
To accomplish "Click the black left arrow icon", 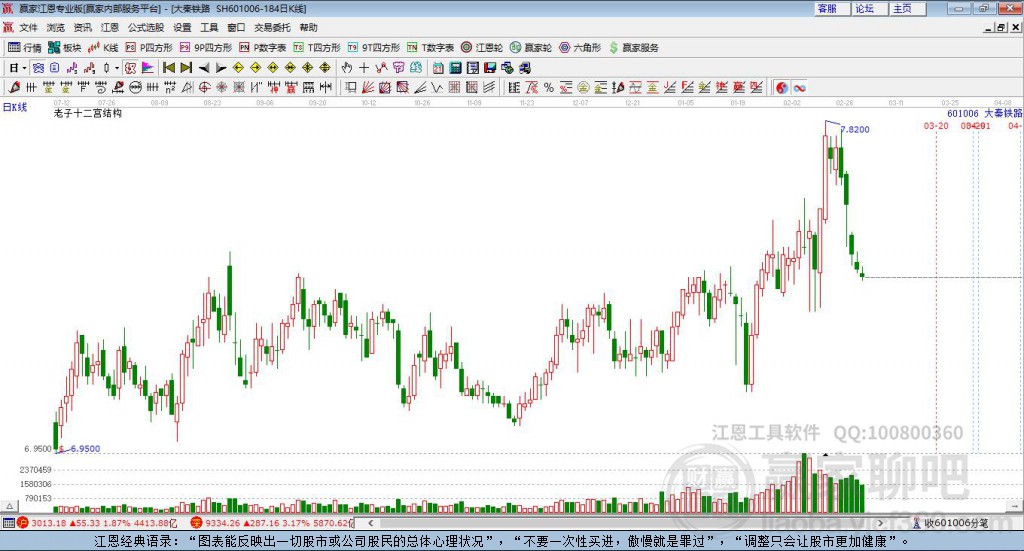I will click(204, 68).
